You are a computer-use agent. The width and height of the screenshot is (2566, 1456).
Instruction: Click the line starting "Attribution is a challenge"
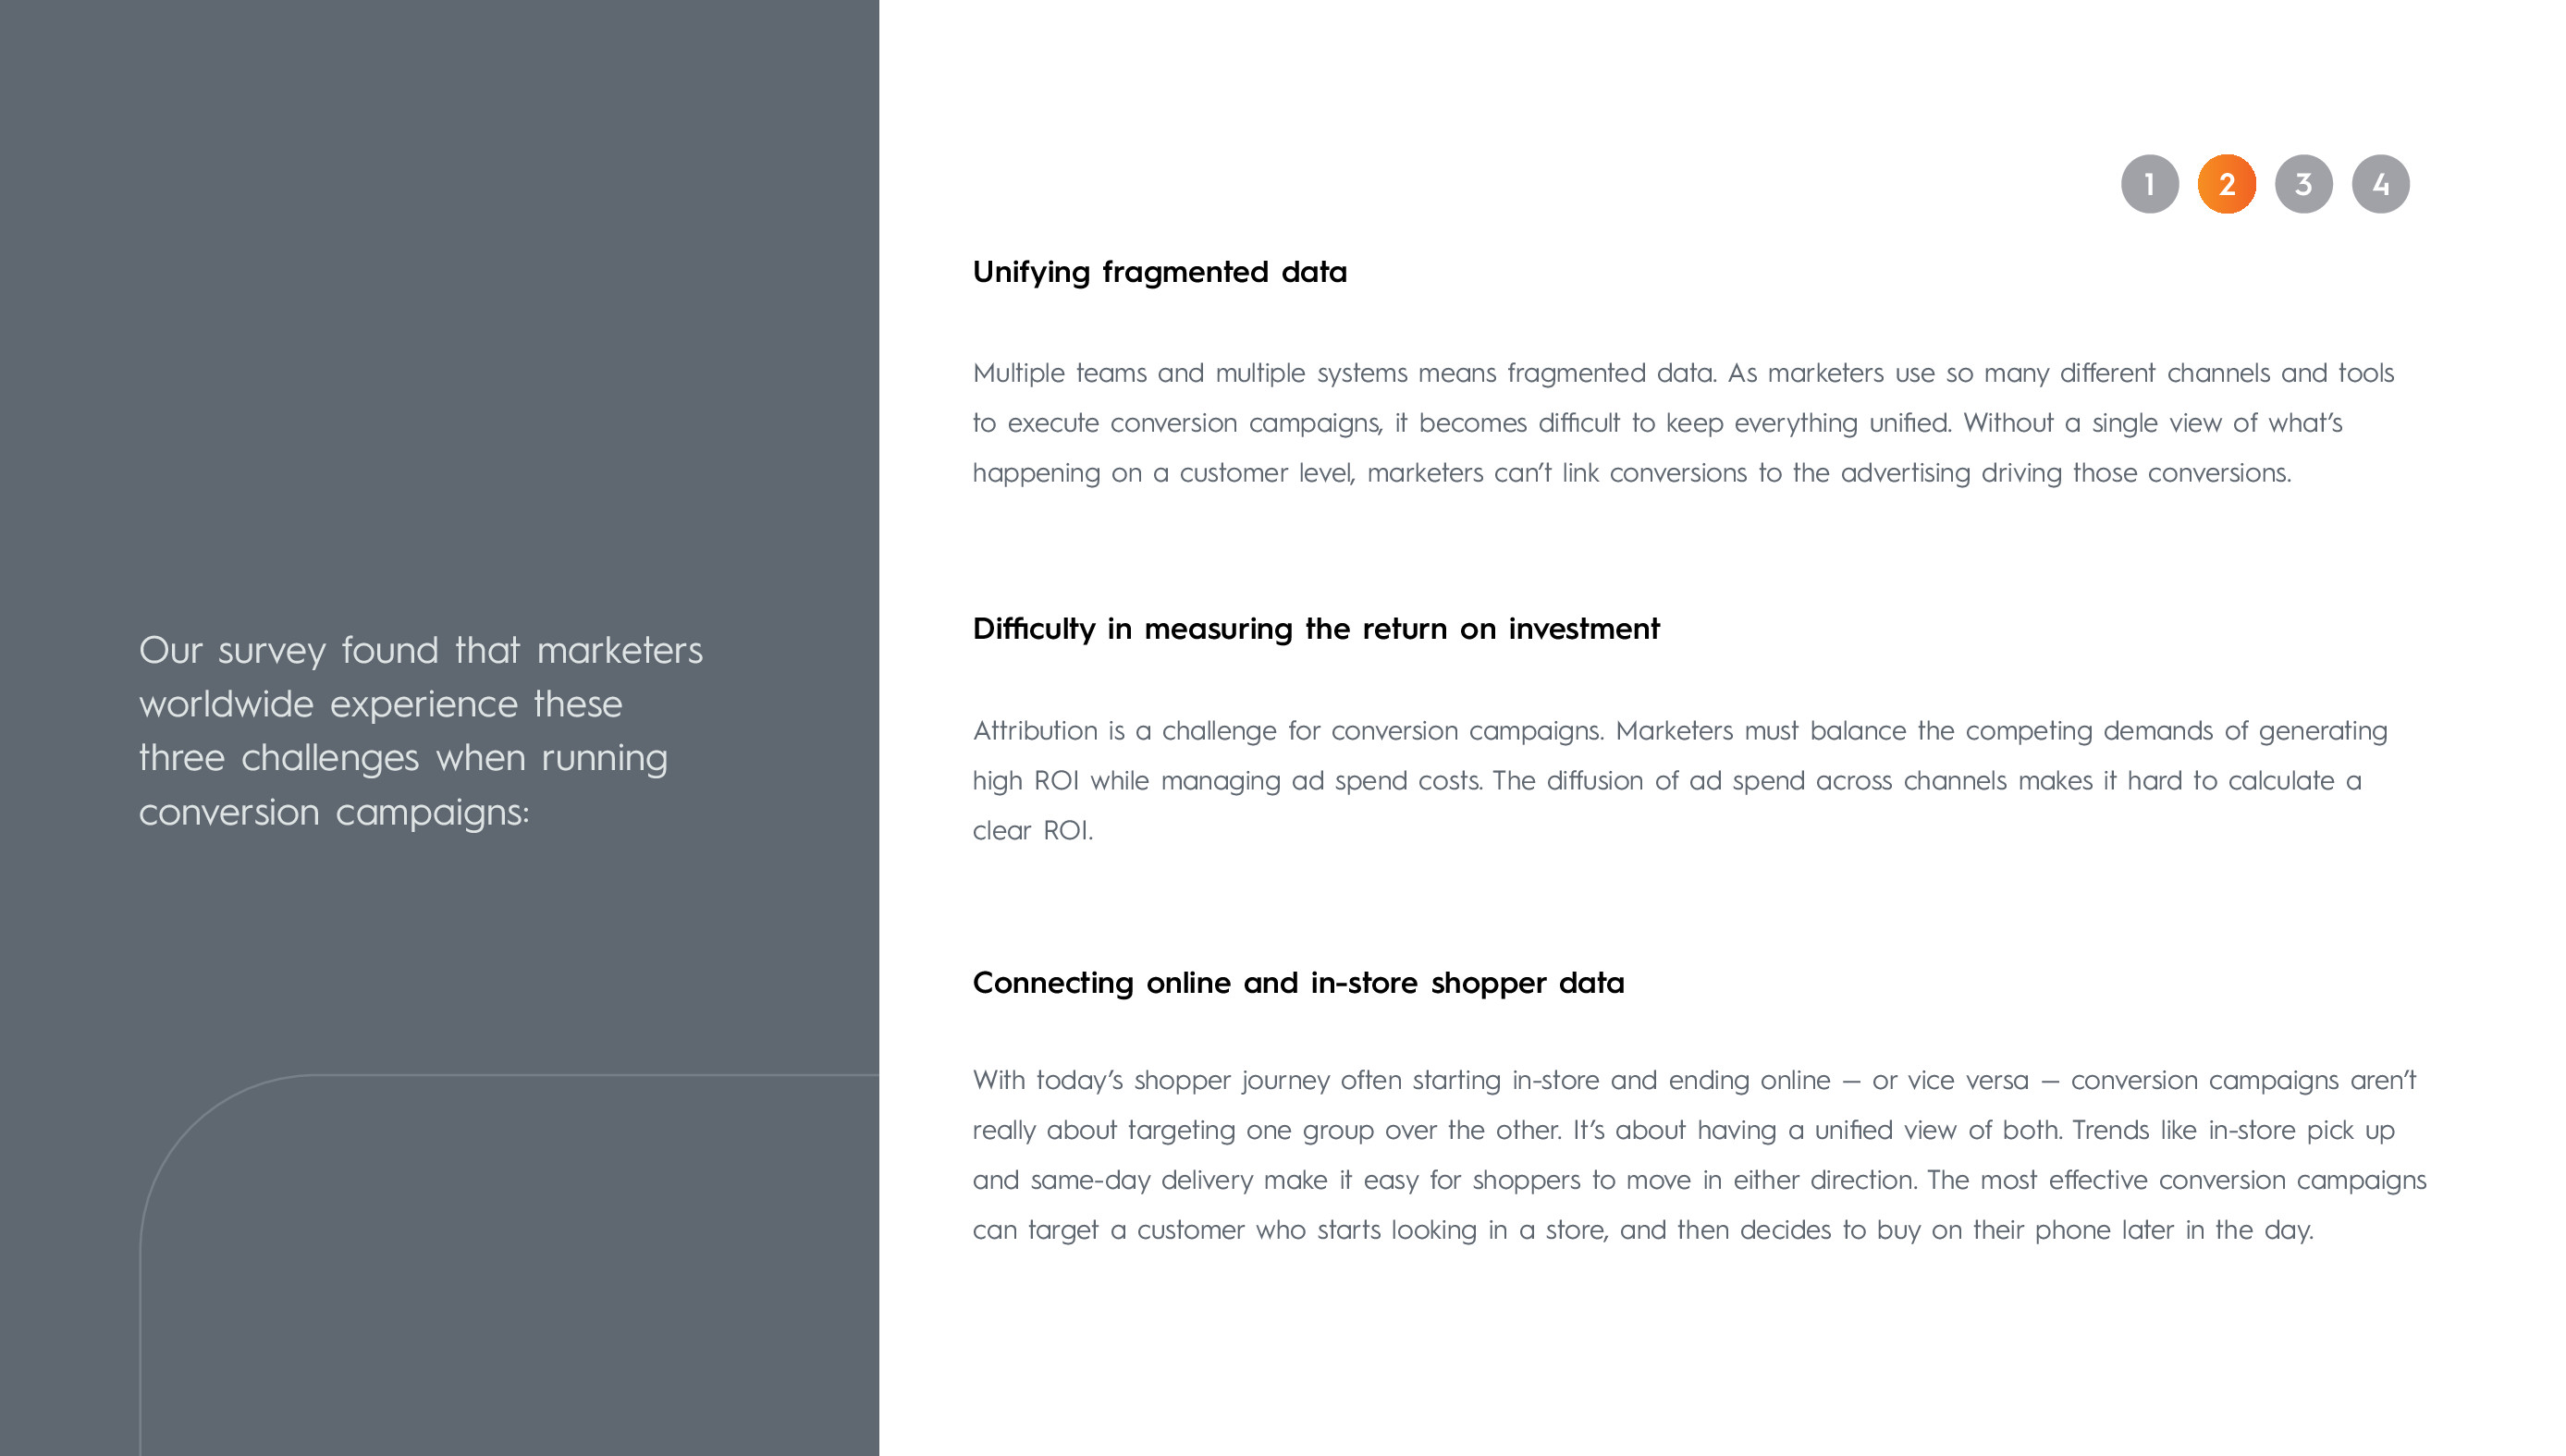(1679, 731)
